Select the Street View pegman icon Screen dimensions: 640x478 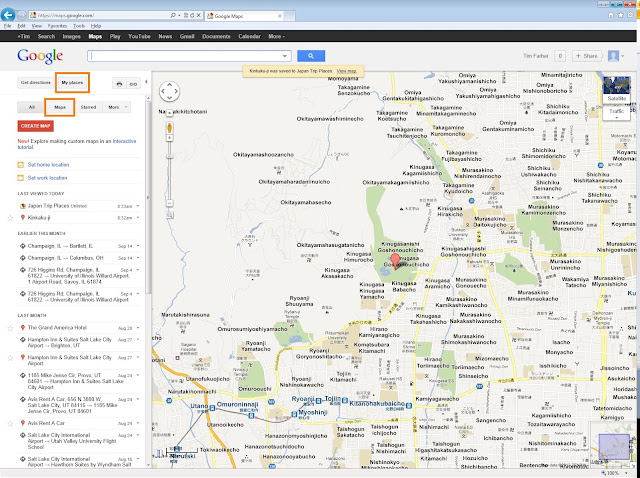pyautogui.click(x=169, y=128)
